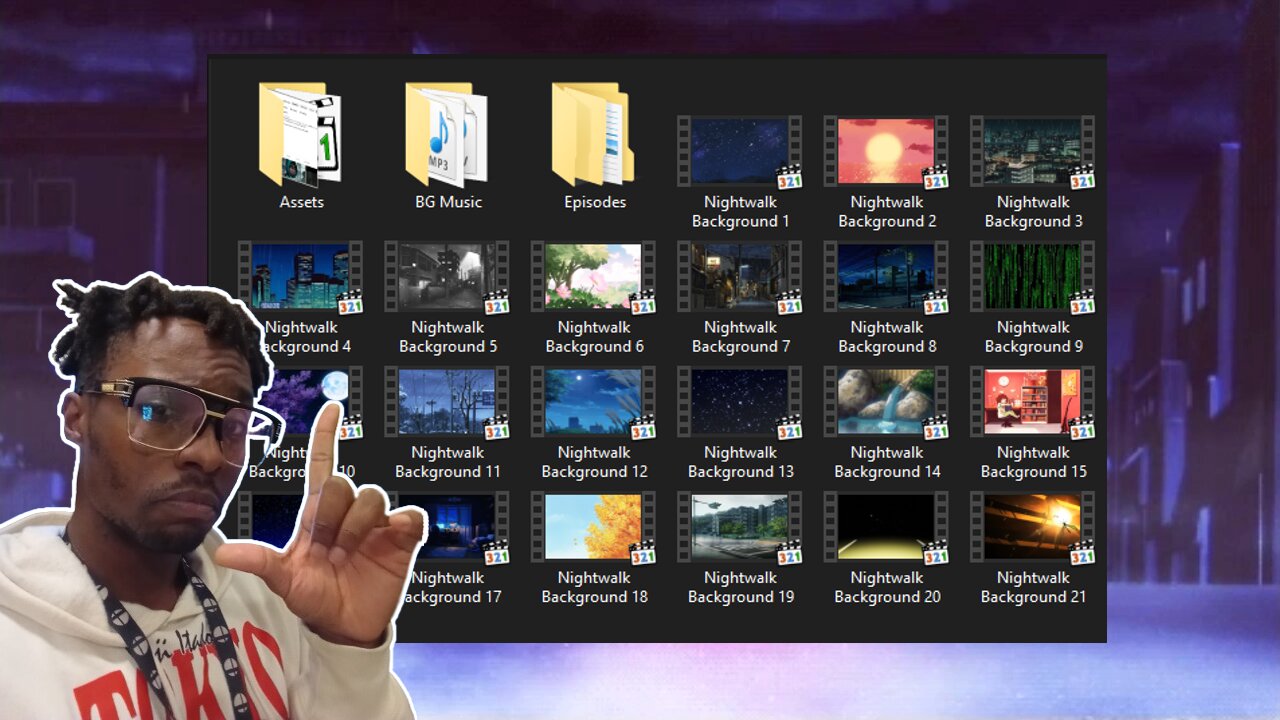Select Nightwalk Background 12 moonlit field video
The height and width of the screenshot is (720, 1280).
tap(593, 401)
